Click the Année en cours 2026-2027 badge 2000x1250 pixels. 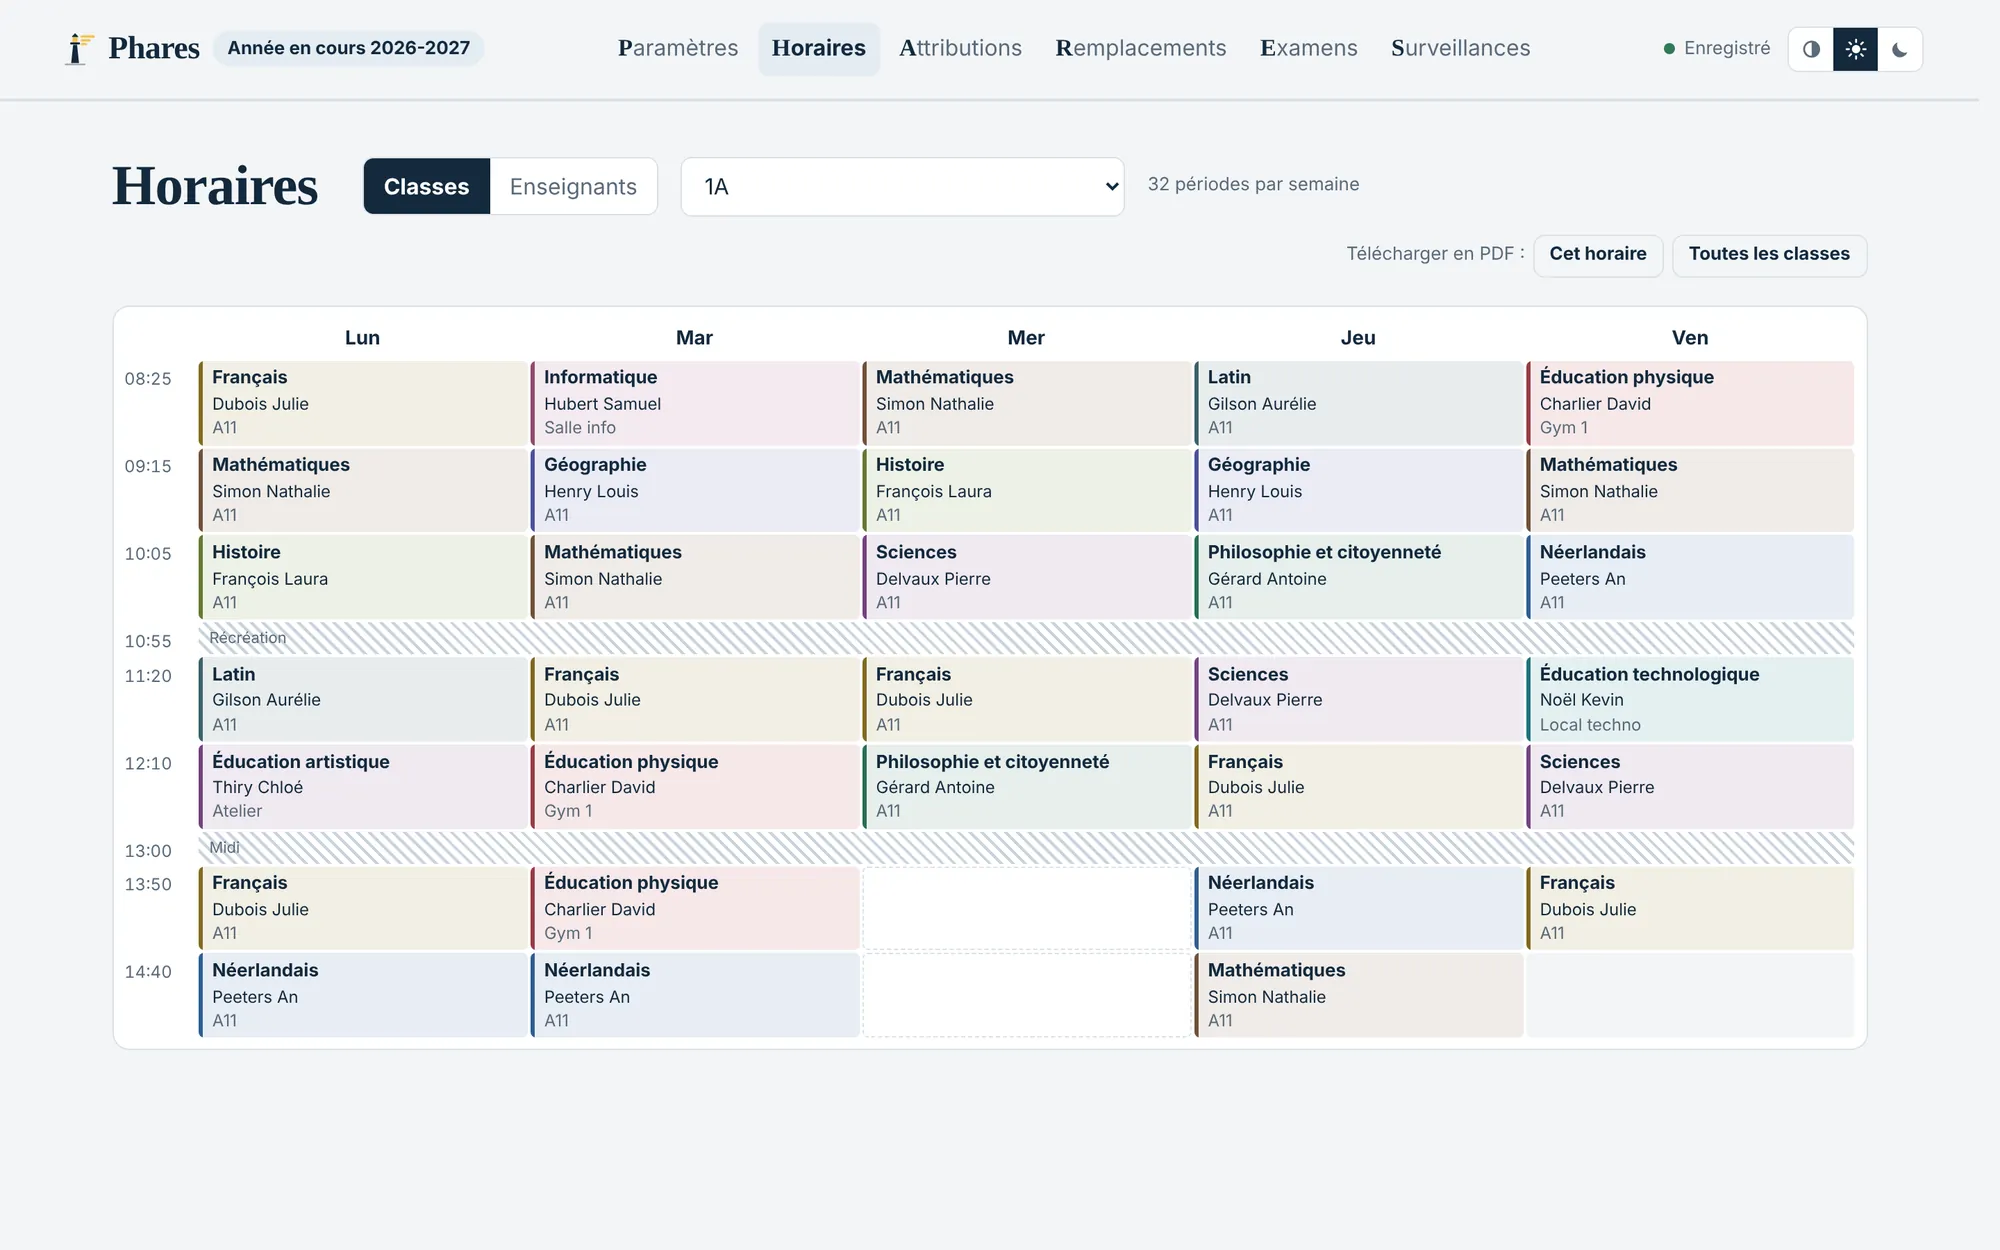tap(348, 48)
